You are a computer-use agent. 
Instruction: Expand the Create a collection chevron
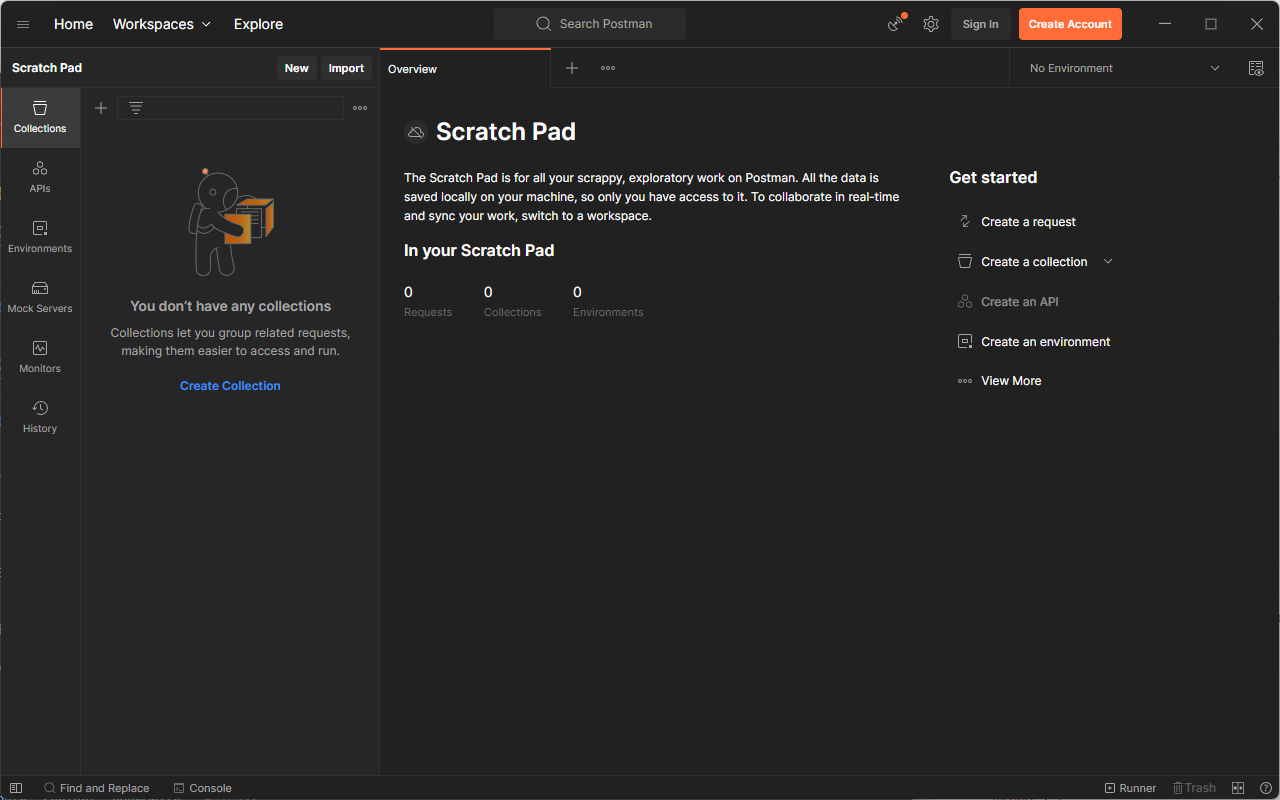tap(1108, 261)
